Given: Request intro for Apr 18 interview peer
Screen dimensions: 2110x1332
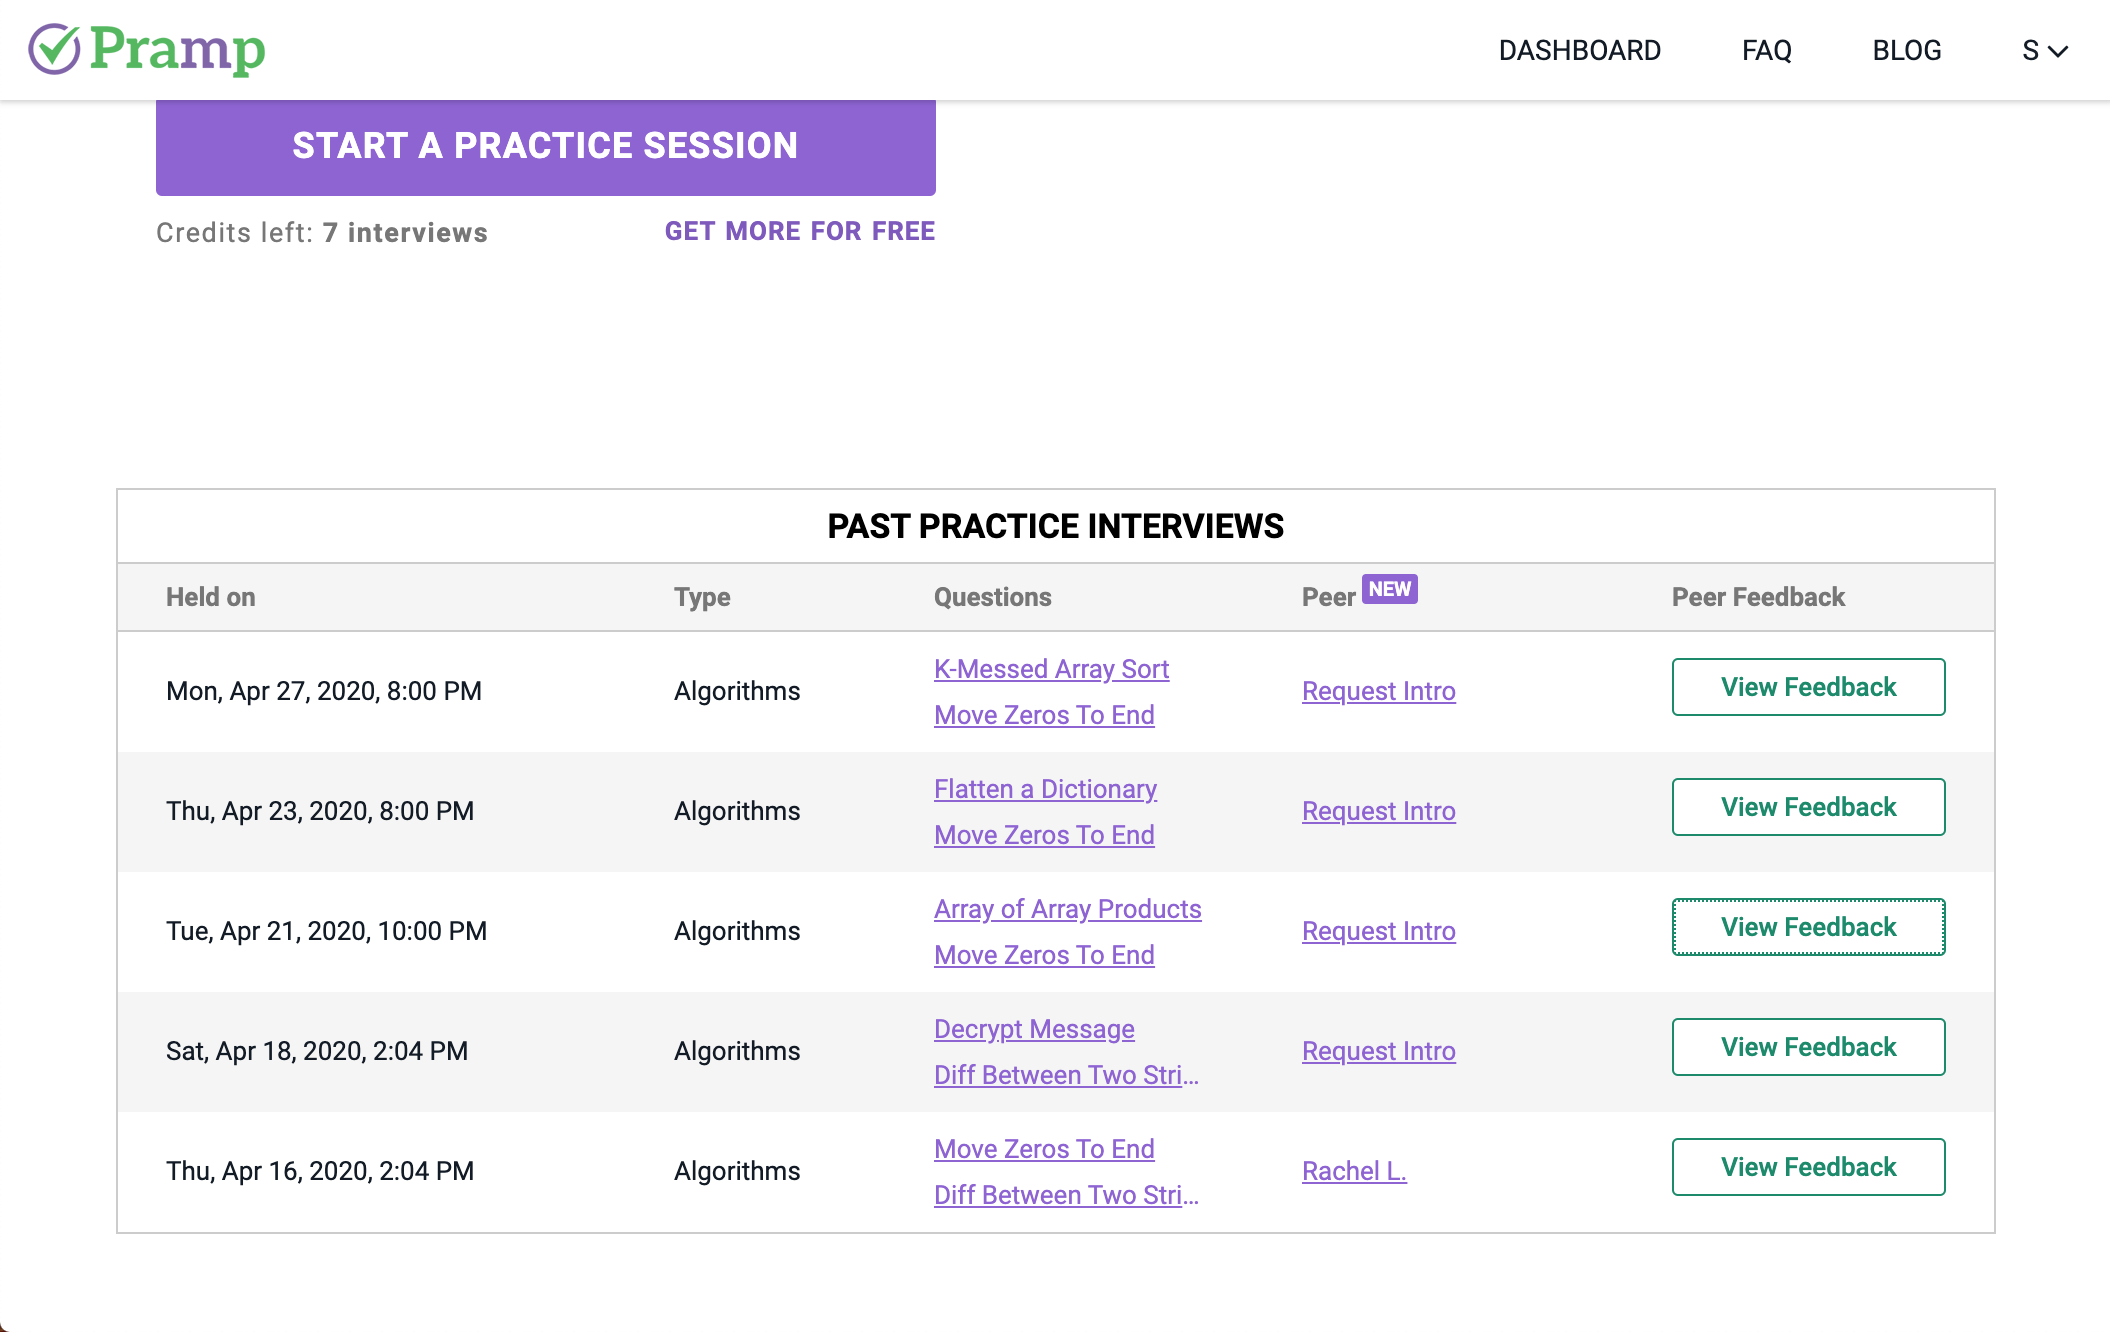Looking at the screenshot, I should coord(1378,1051).
